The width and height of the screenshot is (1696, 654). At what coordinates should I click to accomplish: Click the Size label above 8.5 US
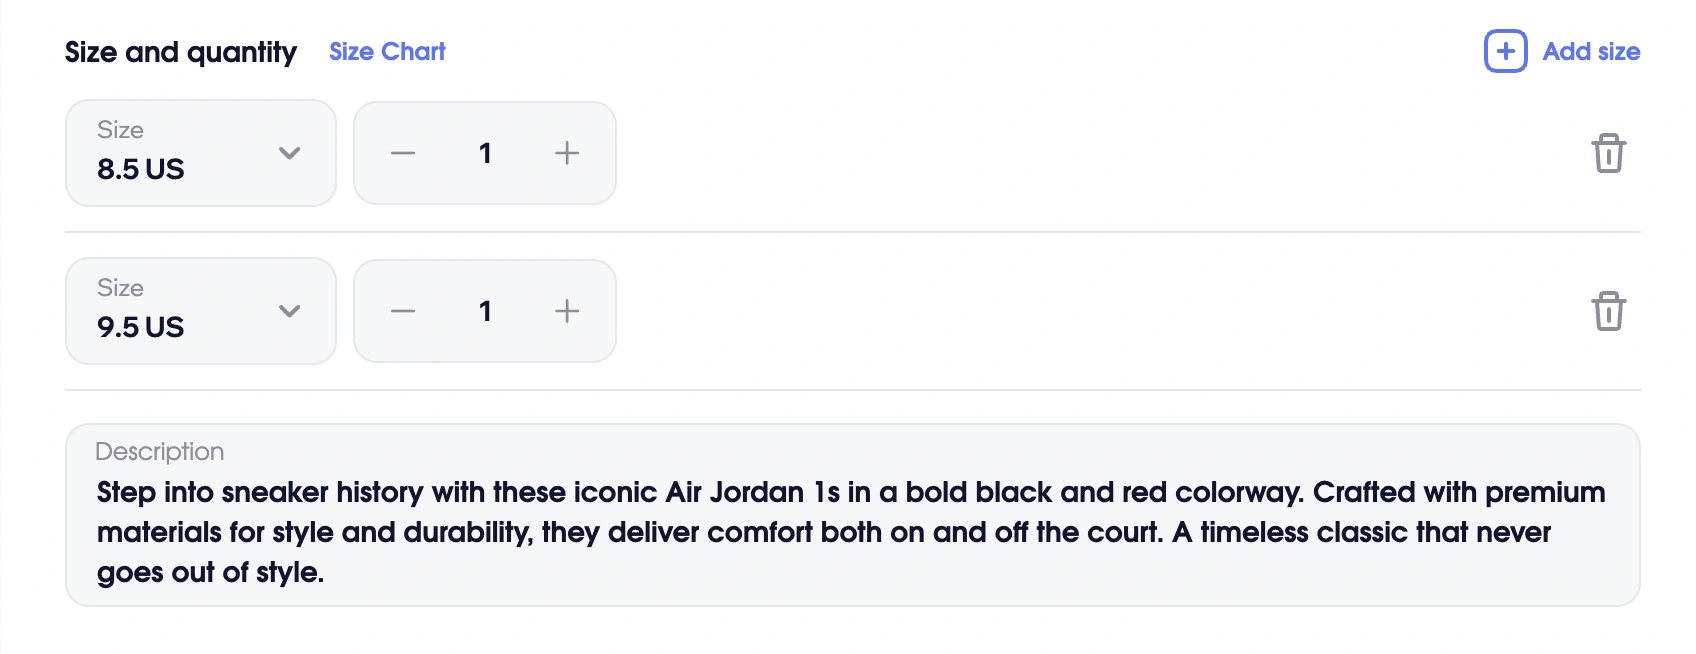(x=120, y=130)
